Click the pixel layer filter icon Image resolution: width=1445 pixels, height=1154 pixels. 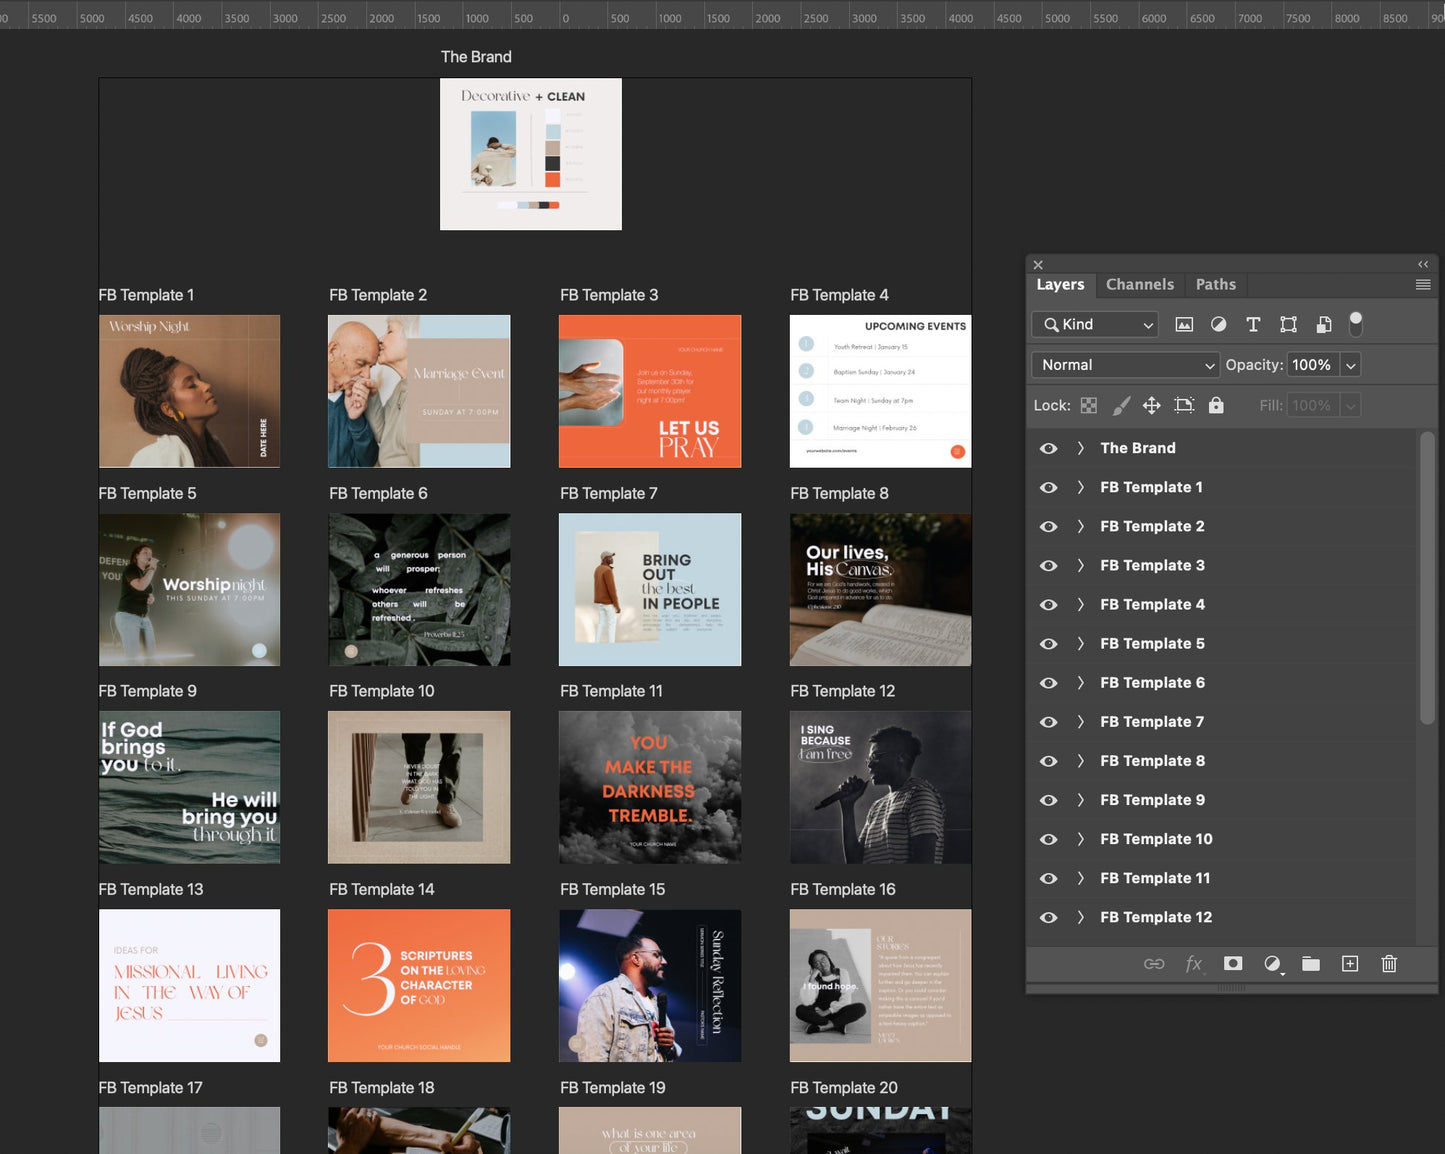coord(1184,324)
